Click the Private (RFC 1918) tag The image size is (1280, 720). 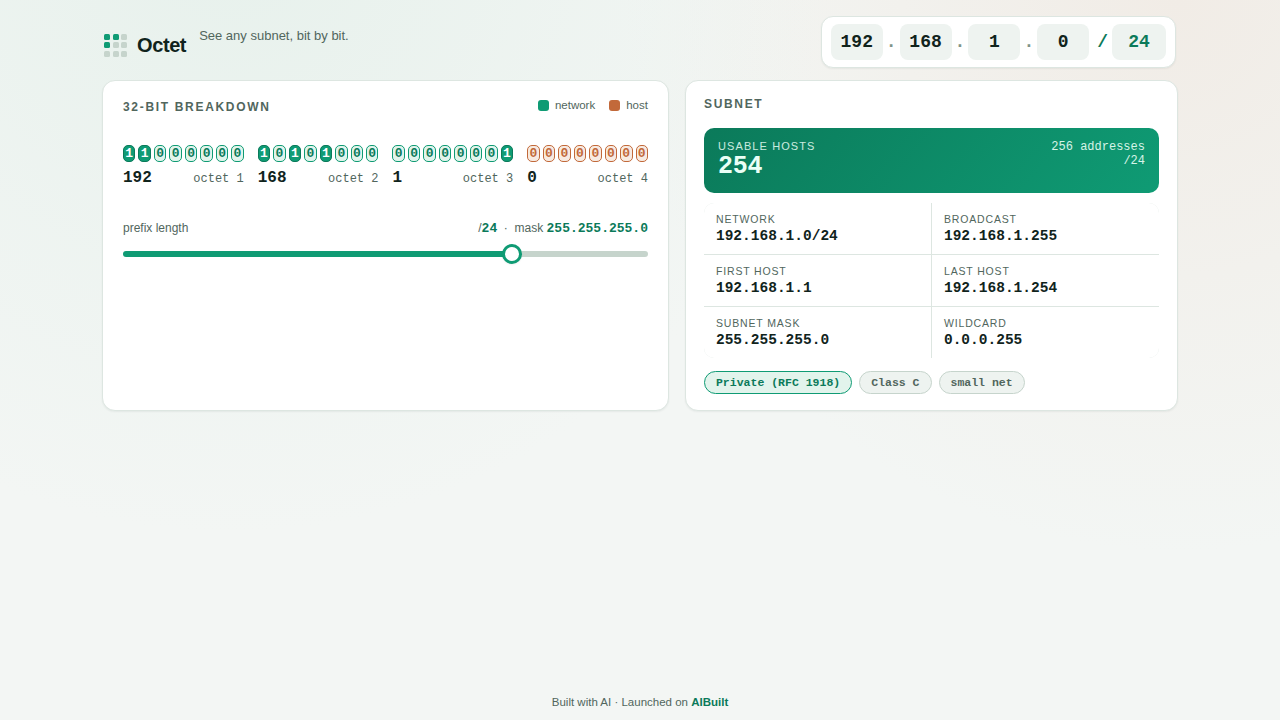coord(778,383)
